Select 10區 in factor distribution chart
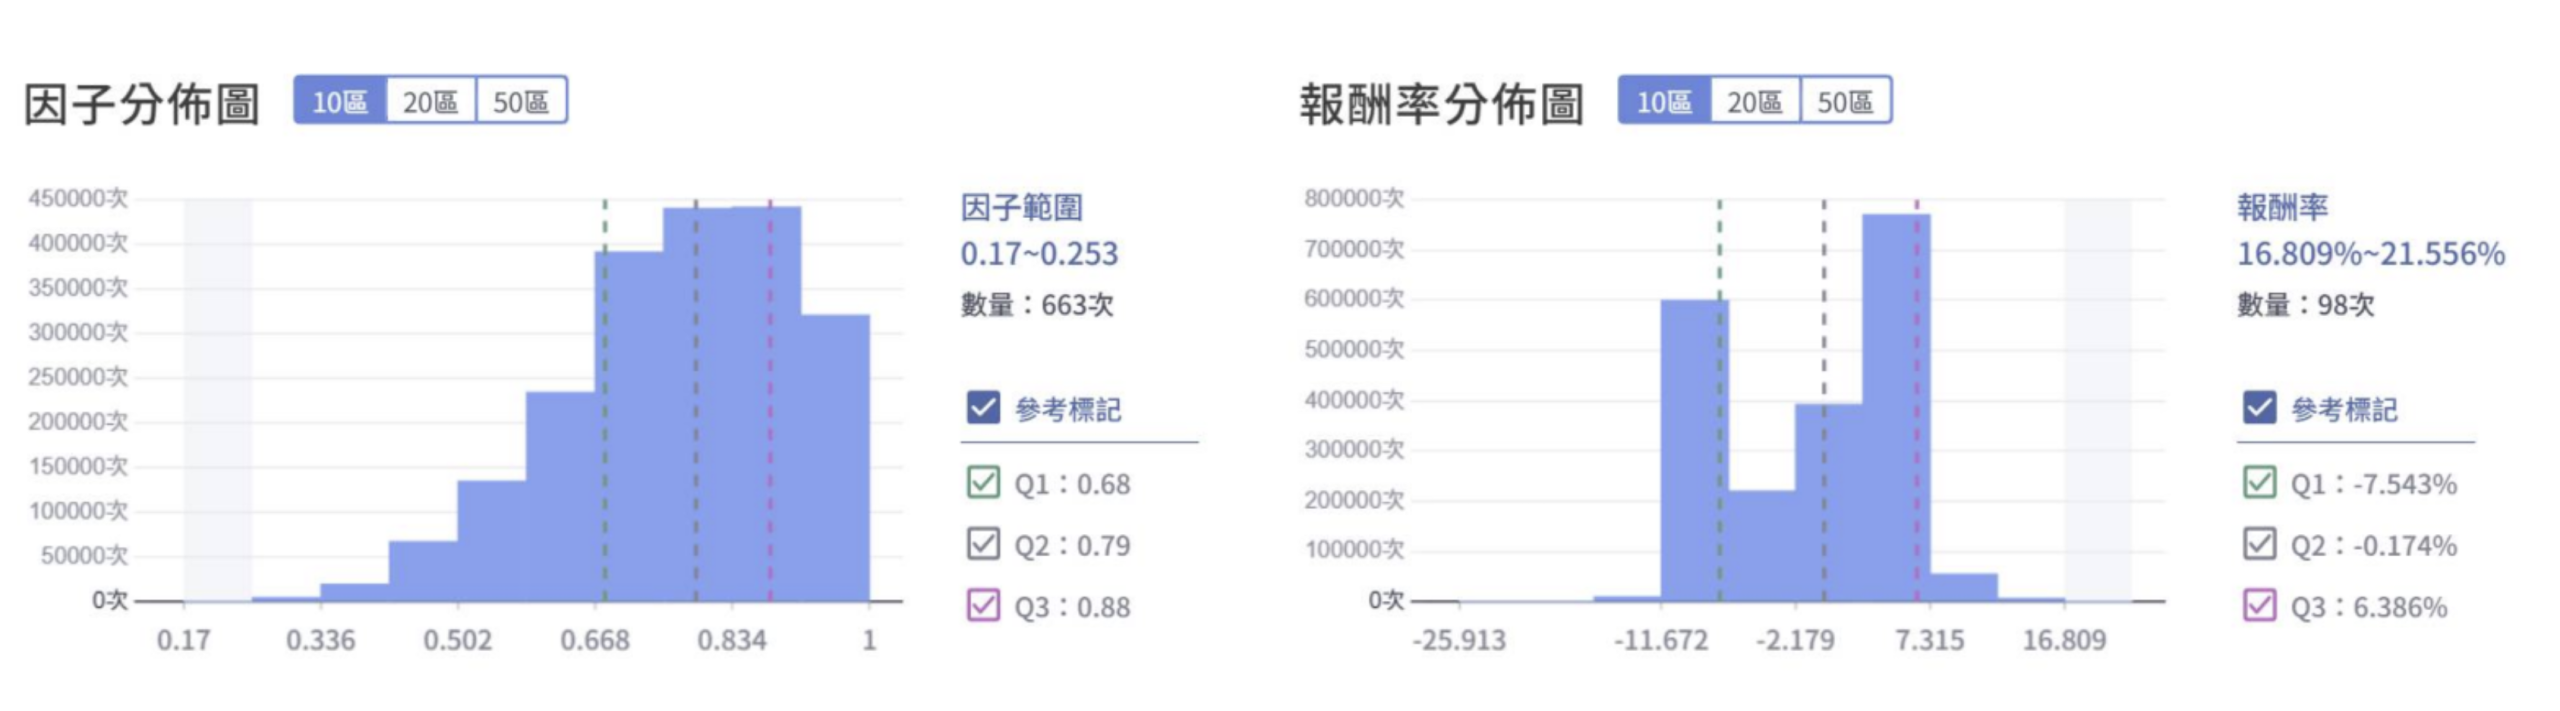 point(340,101)
